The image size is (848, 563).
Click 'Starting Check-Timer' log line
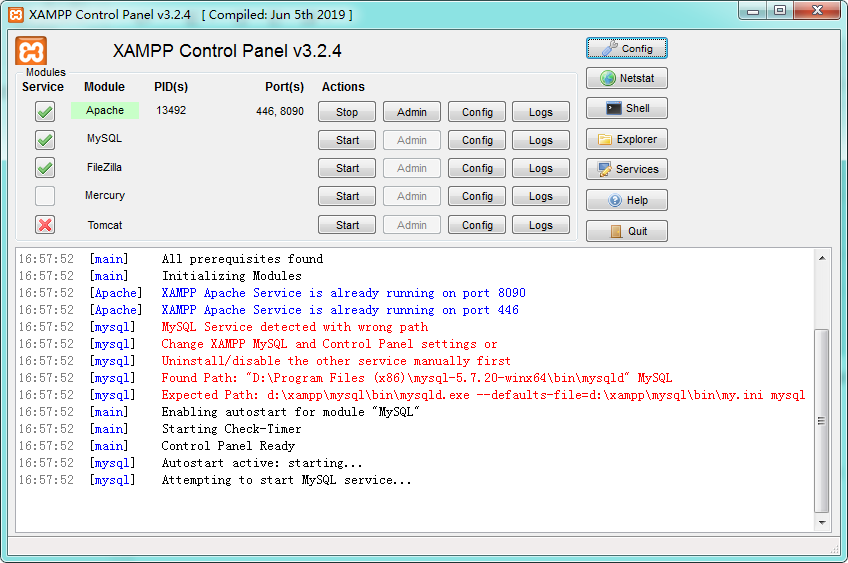coord(231,429)
